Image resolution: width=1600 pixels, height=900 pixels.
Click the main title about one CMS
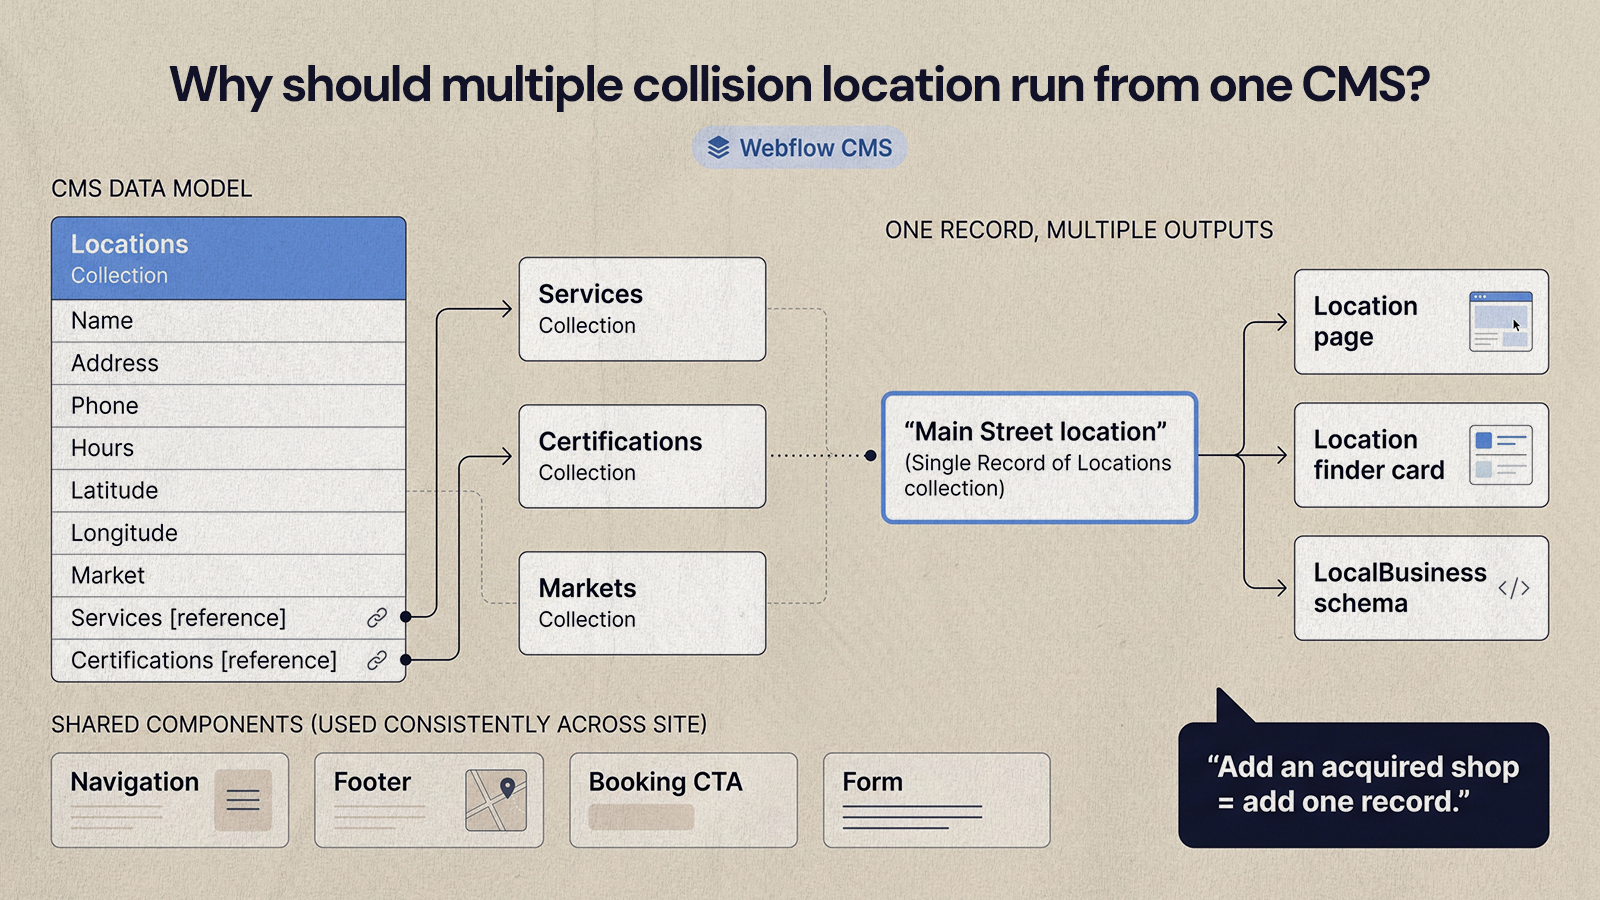click(800, 85)
